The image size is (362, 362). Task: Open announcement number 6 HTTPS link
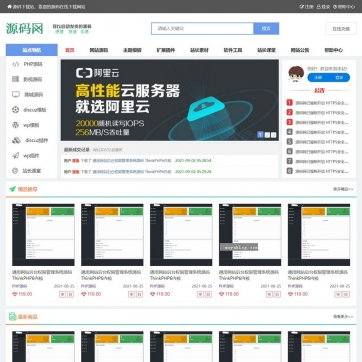coord(322,151)
